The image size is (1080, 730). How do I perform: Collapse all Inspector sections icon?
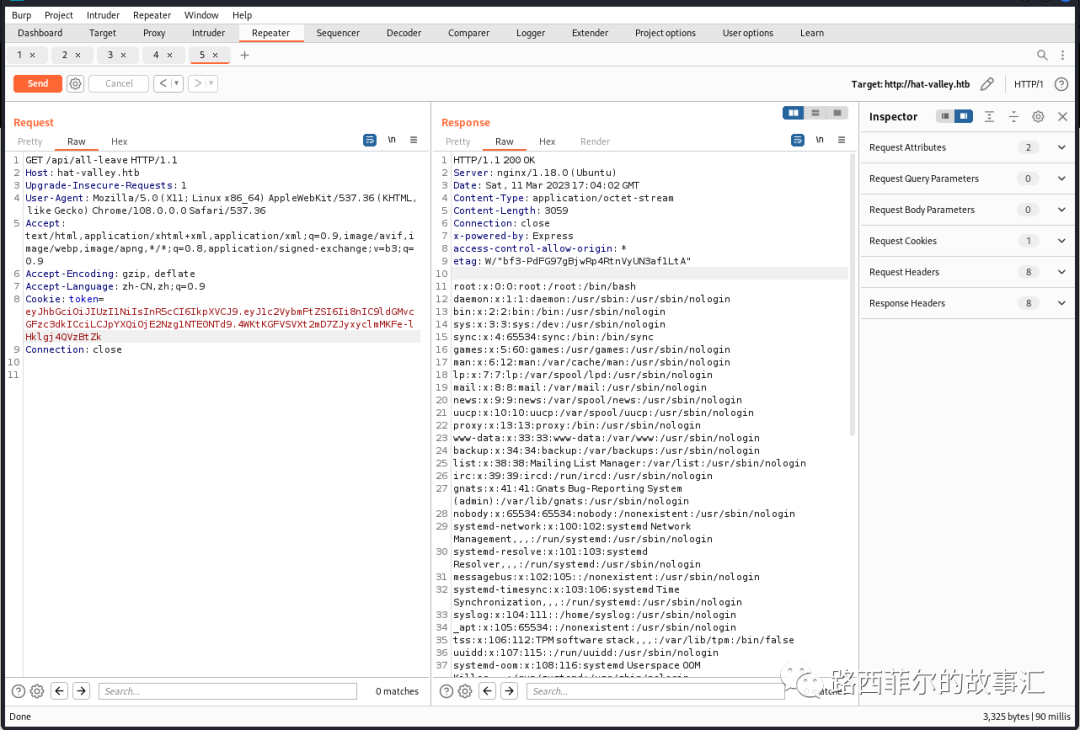click(1014, 116)
